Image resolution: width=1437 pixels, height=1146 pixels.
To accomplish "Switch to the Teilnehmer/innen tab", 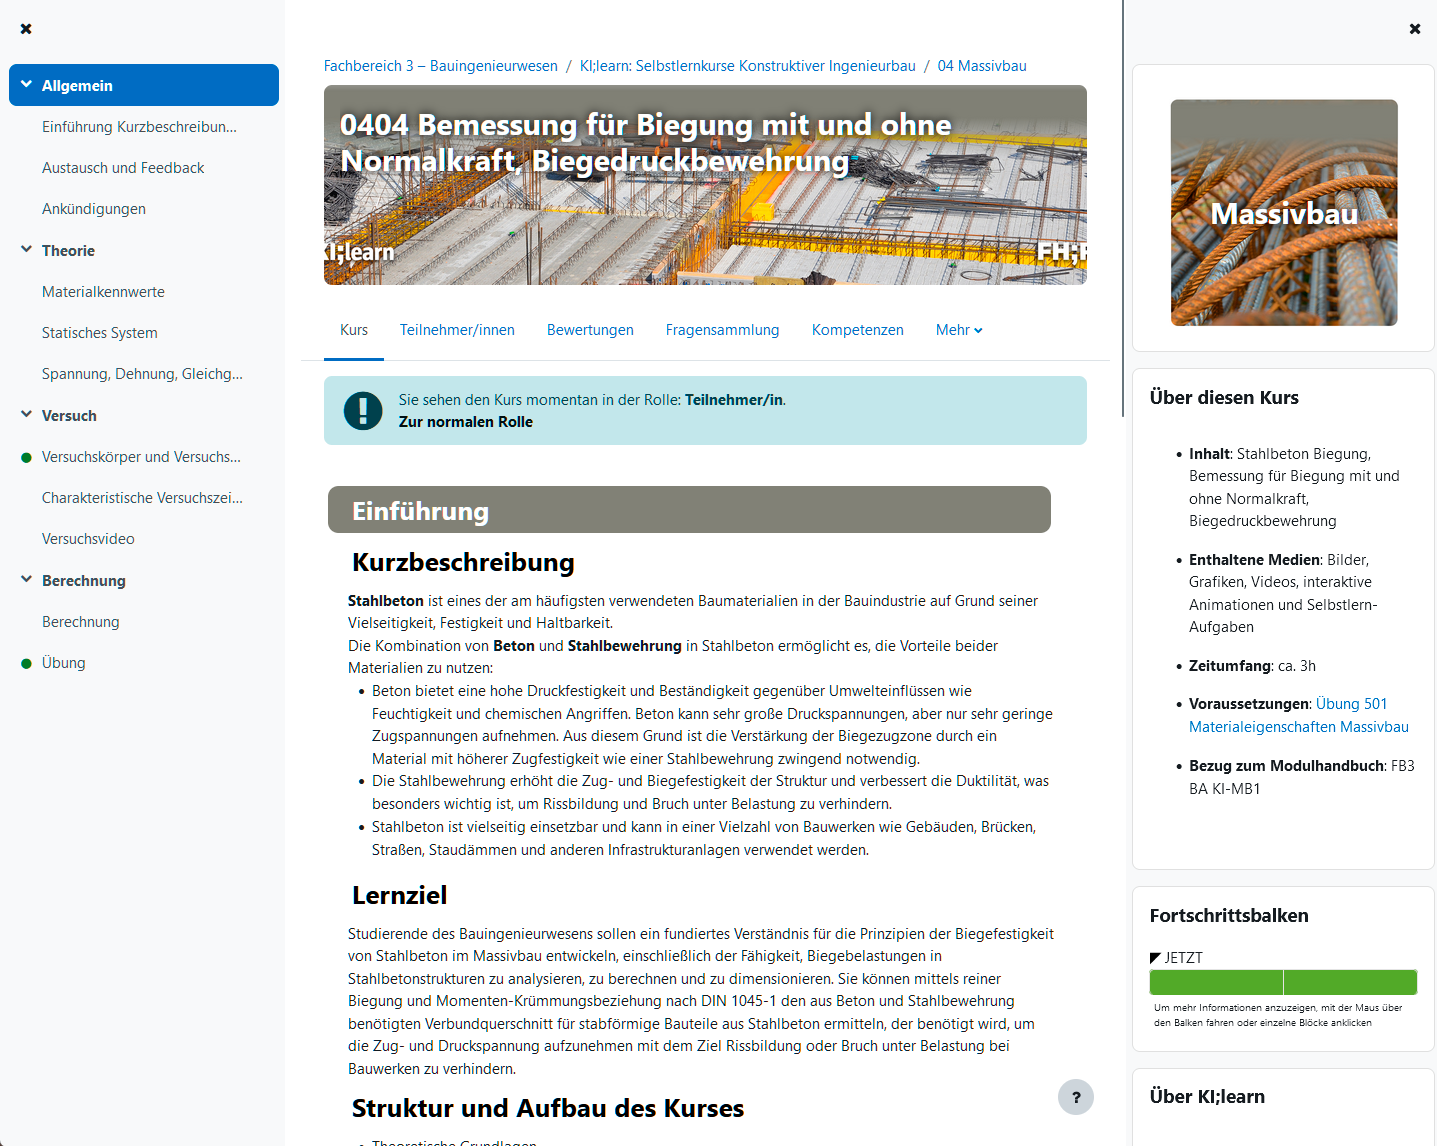I will (x=457, y=330).
